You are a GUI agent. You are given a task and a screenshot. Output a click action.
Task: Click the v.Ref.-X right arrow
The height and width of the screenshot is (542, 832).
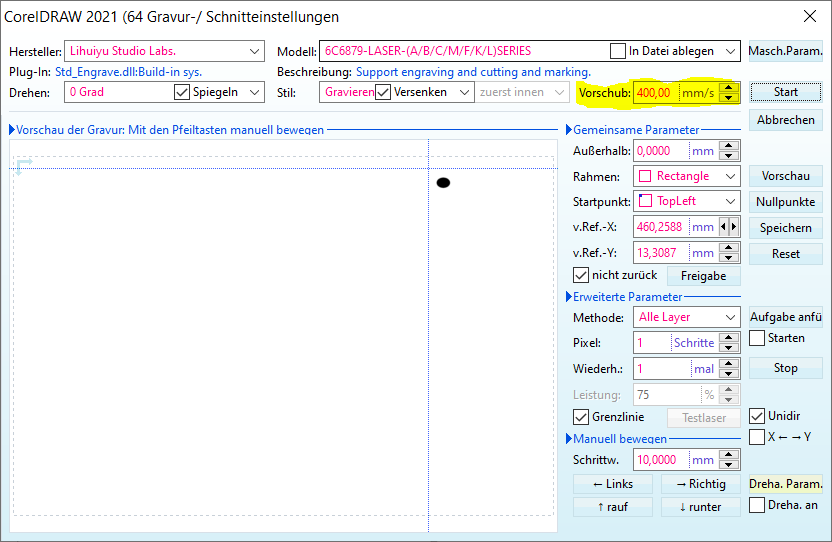pos(734,227)
